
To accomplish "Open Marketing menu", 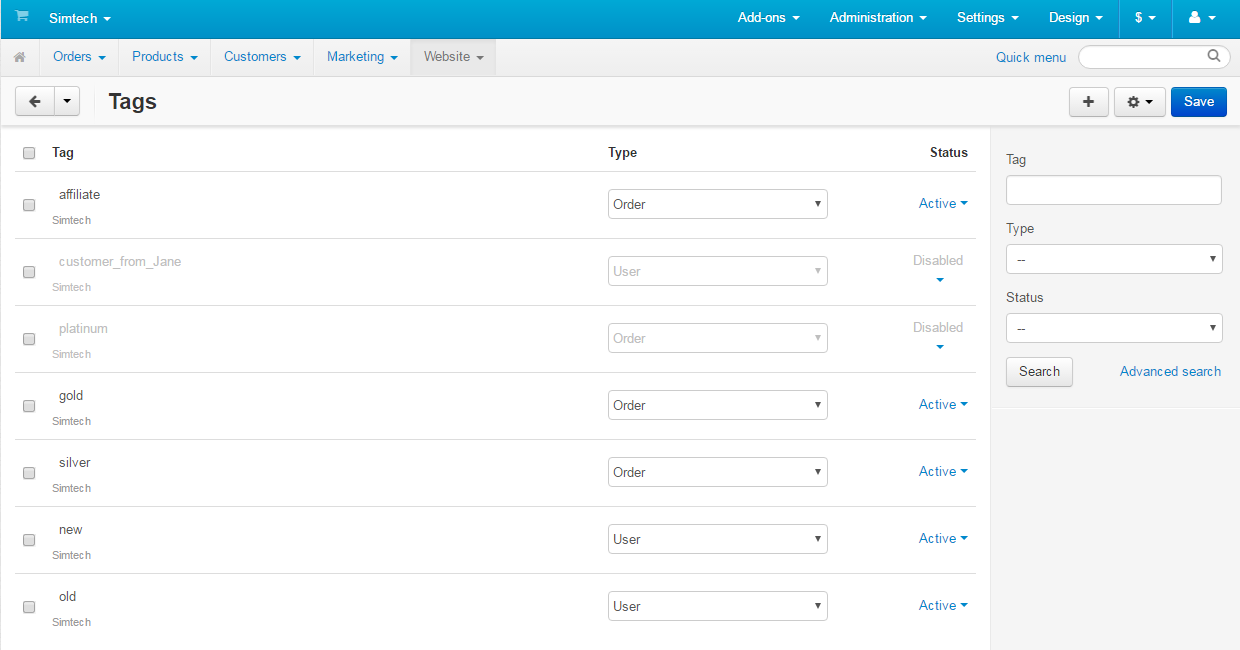I will click(x=362, y=57).
